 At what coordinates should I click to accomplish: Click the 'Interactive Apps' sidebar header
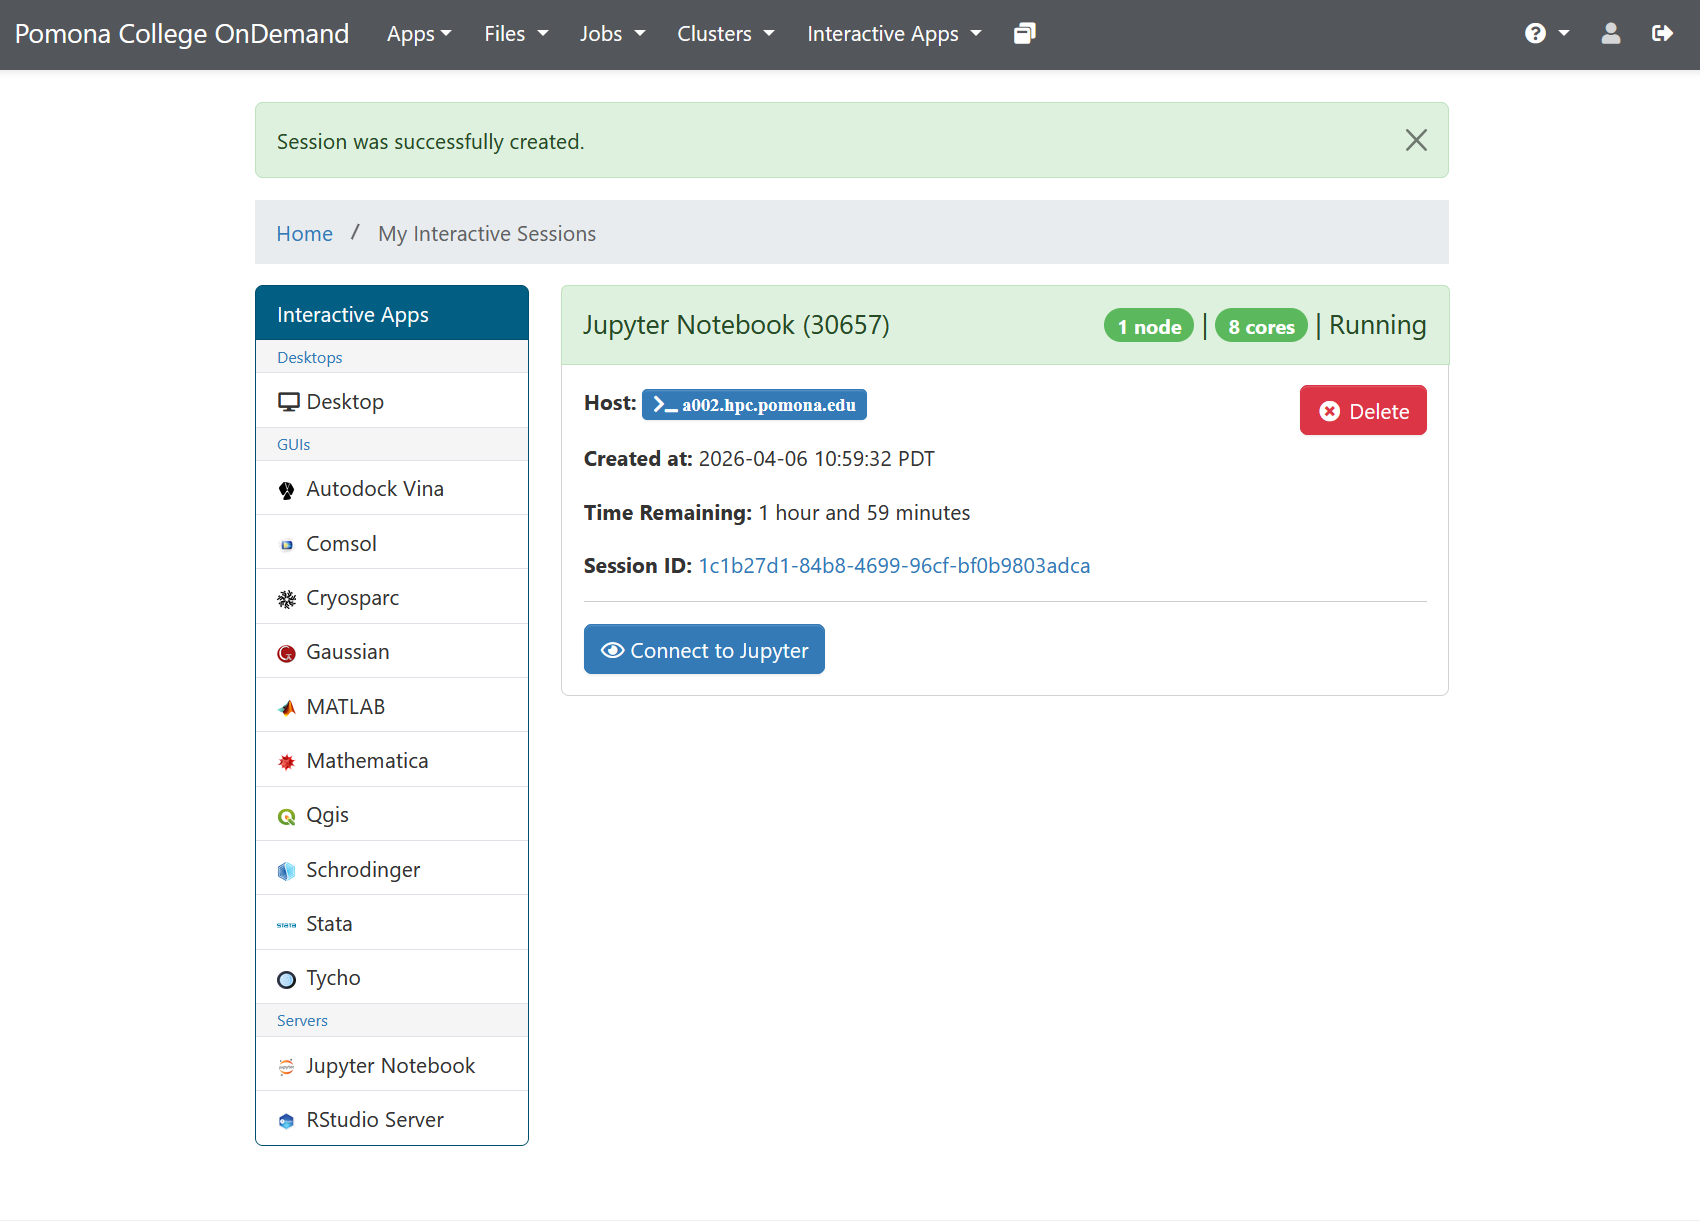392,314
